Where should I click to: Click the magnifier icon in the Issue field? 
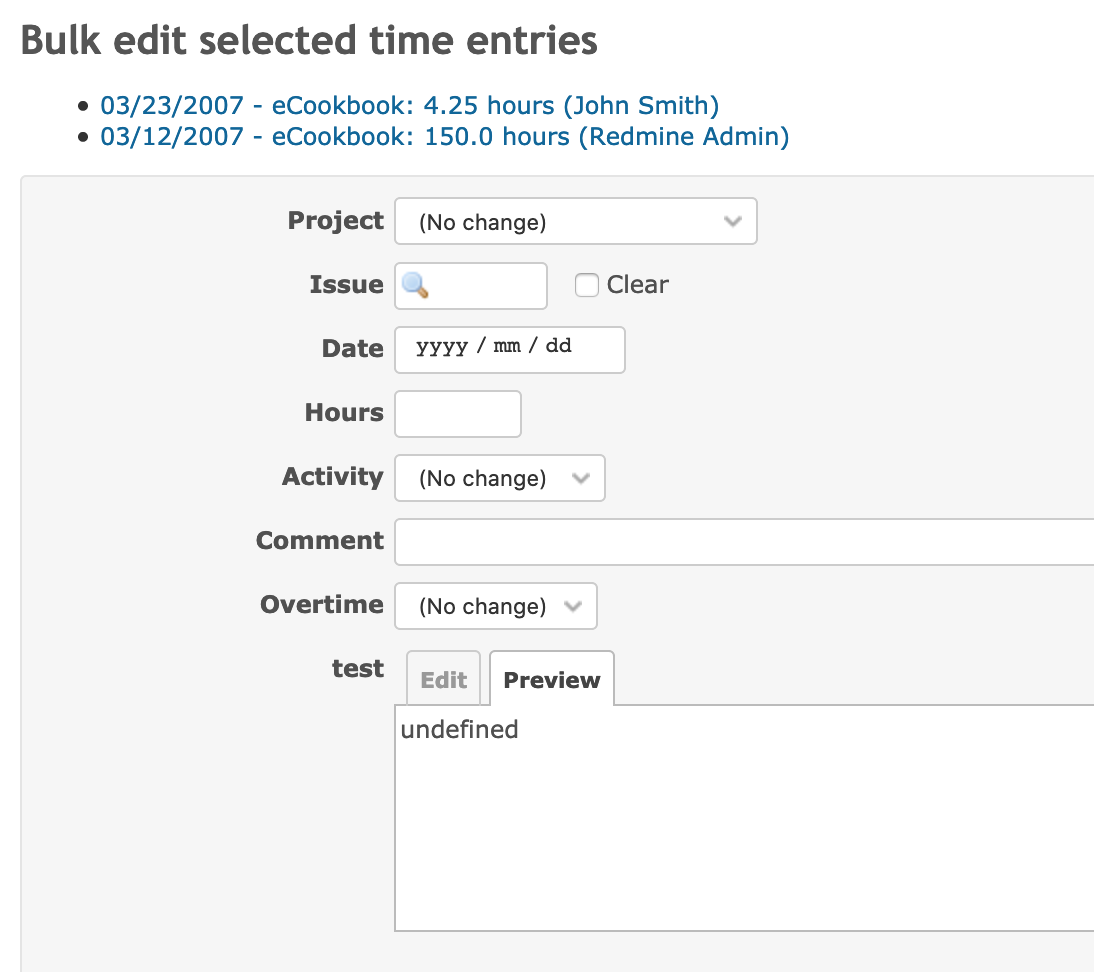tap(415, 286)
